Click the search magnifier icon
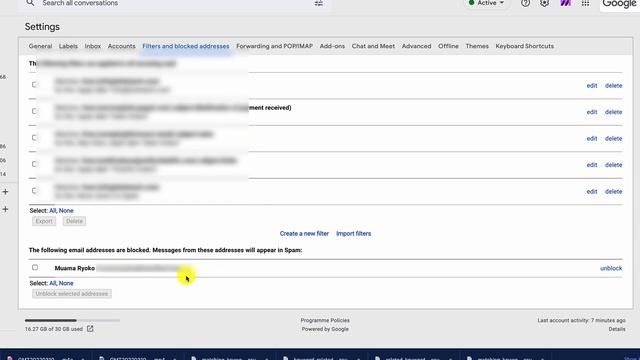The height and width of the screenshot is (360, 640). pyautogui.click(x=30, y=3)
